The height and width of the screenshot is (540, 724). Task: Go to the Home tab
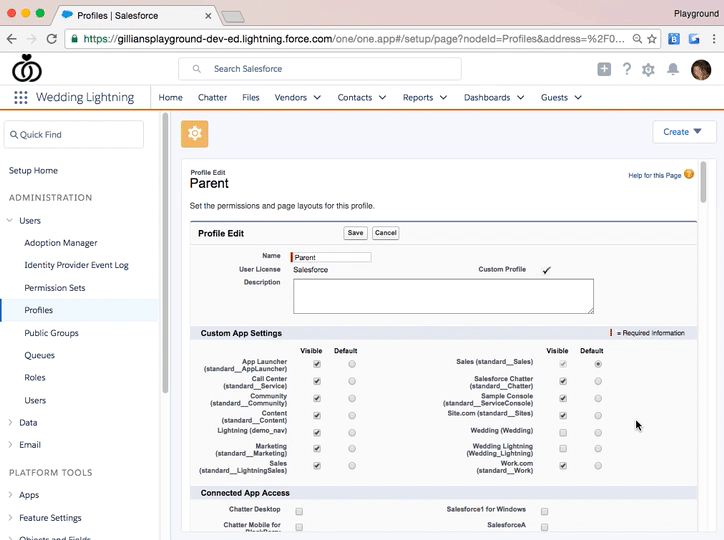(x=170, y=97)
